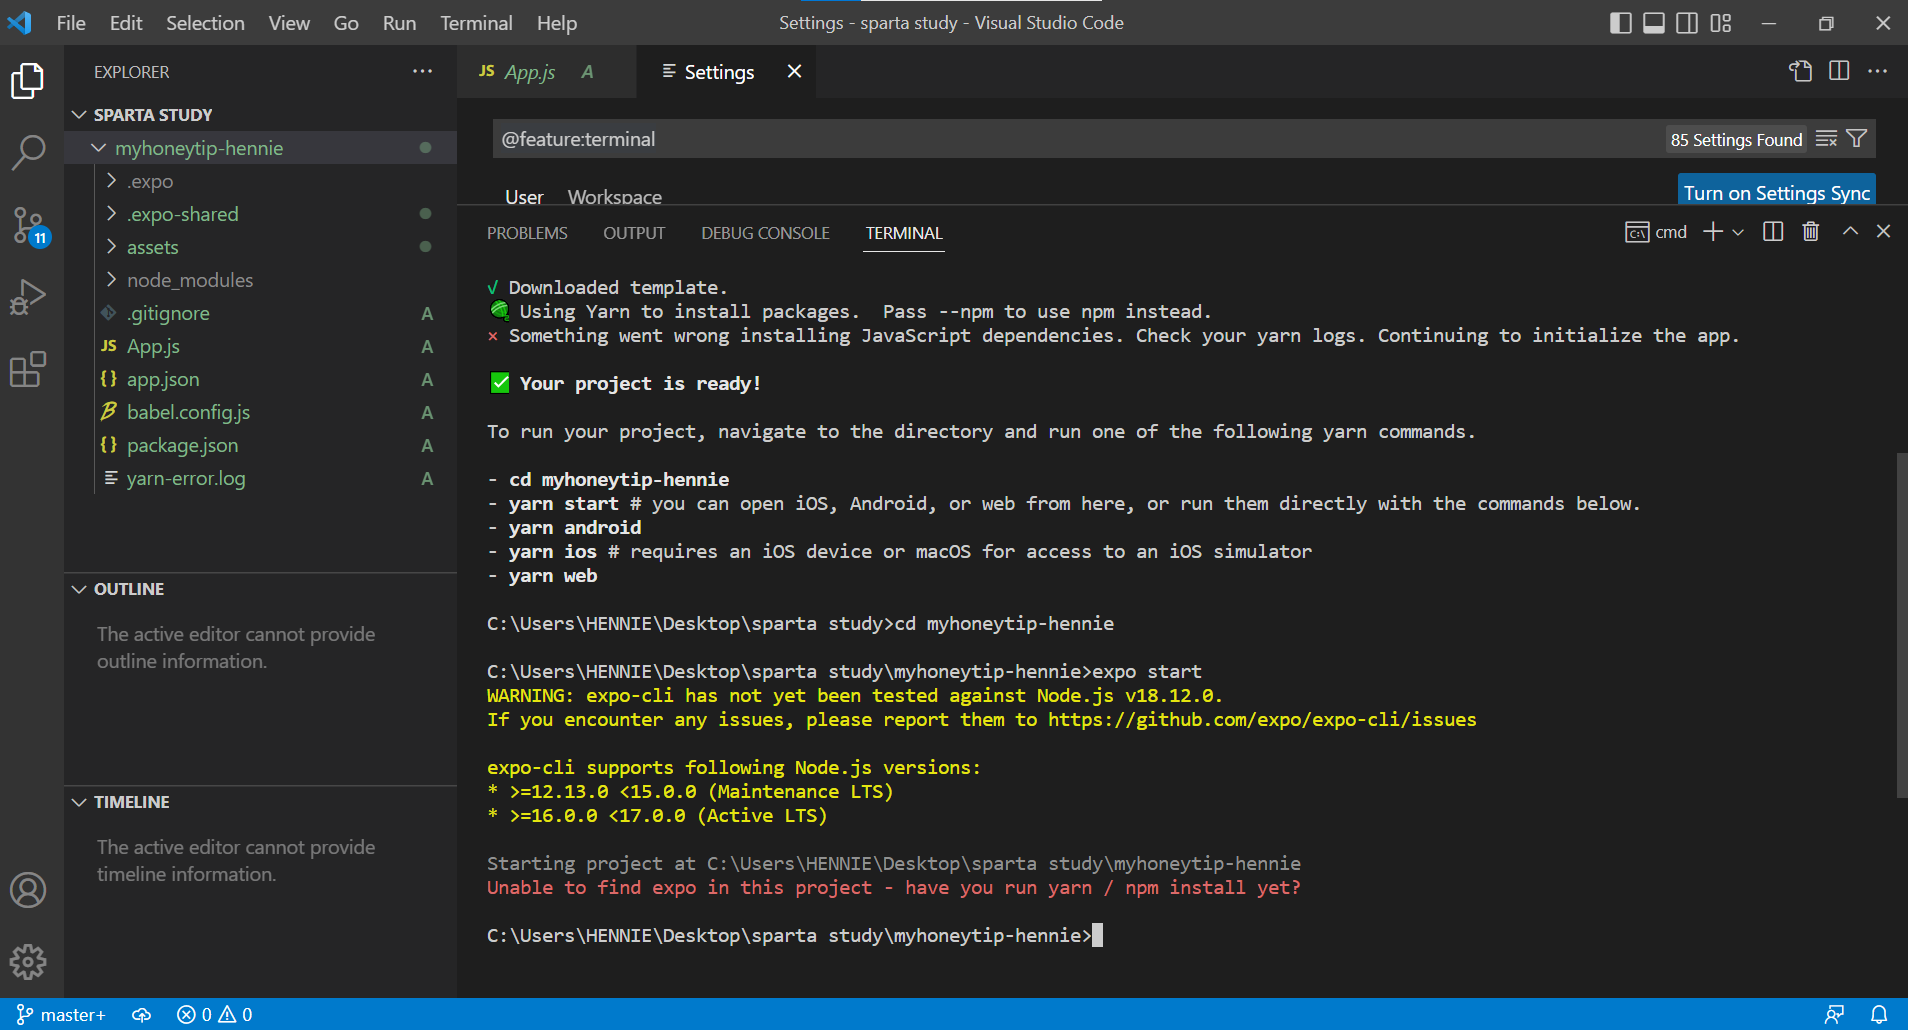
Task: Switch to the OUTPUT panel tab
Action: coord(634,233)
